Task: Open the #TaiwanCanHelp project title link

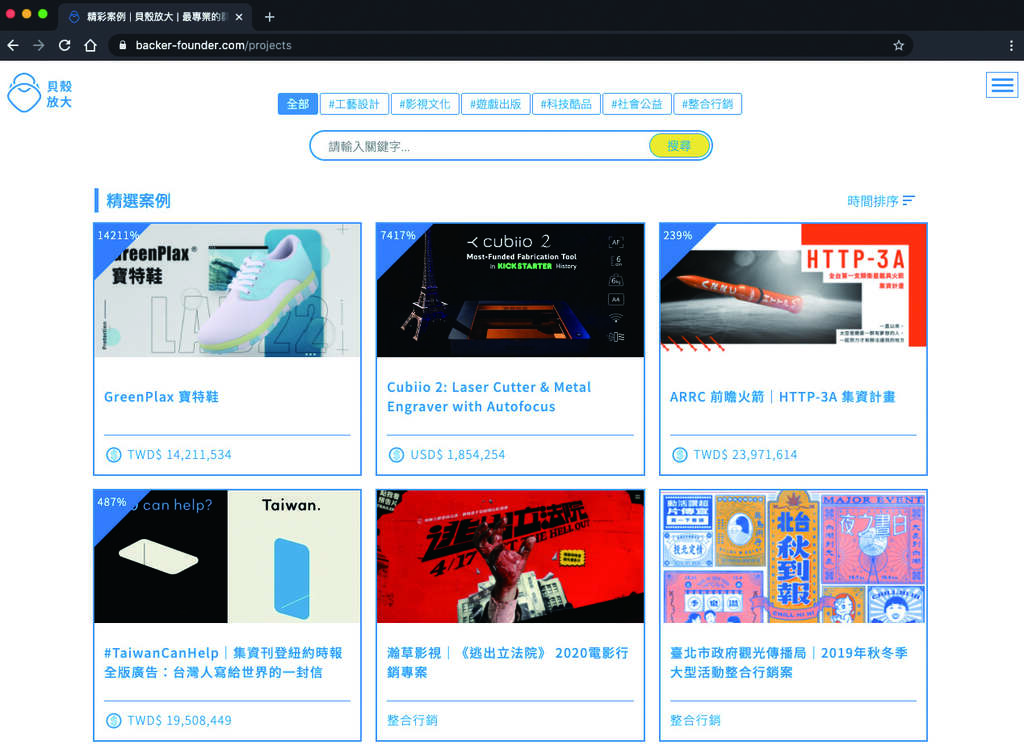Action: point(223,662)
